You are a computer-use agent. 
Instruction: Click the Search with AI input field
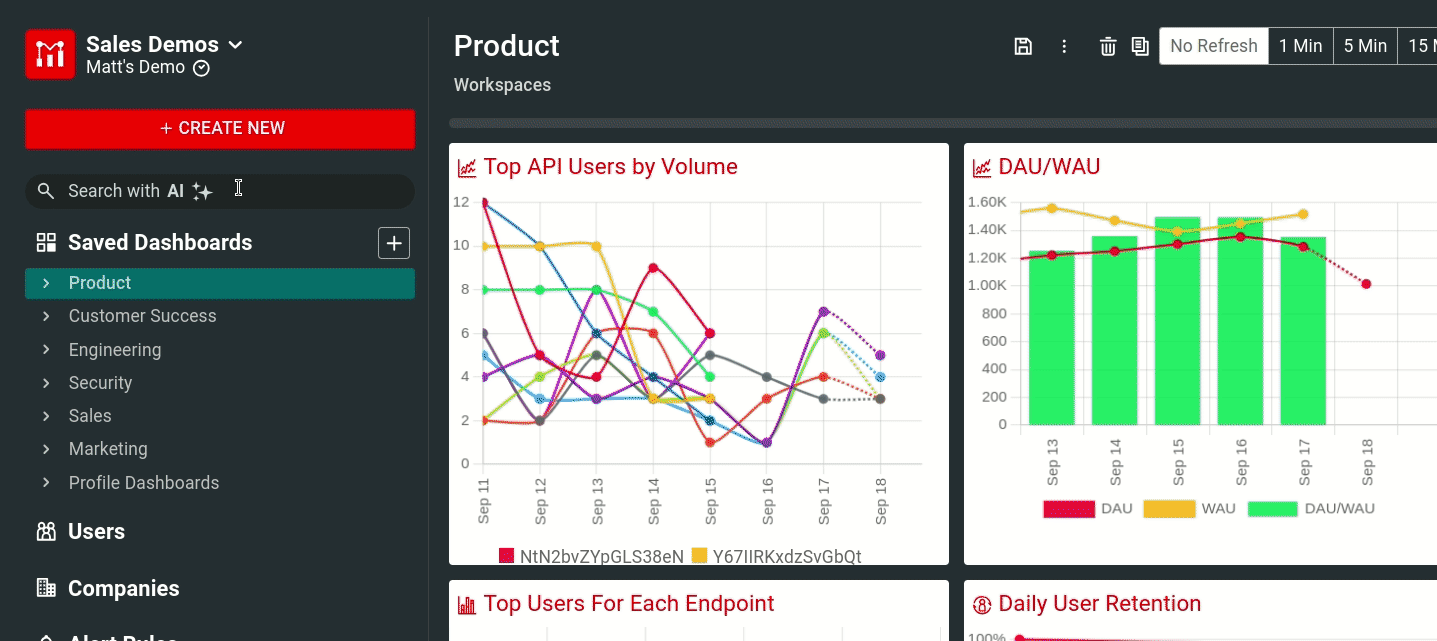pyautogui.click(x=220, y=191)
